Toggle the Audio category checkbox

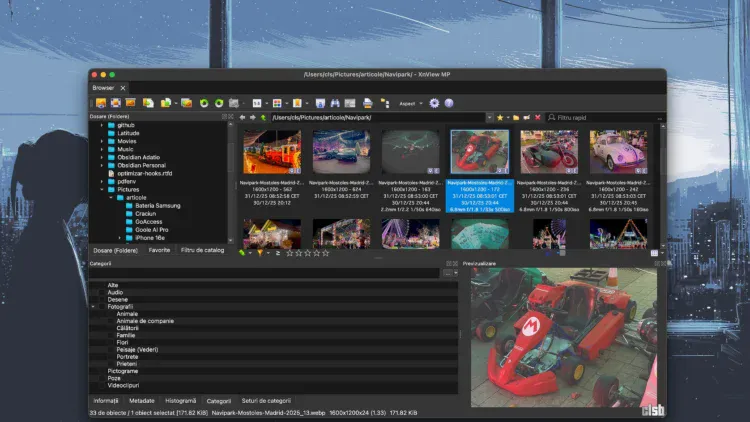(x=102, y=292)
